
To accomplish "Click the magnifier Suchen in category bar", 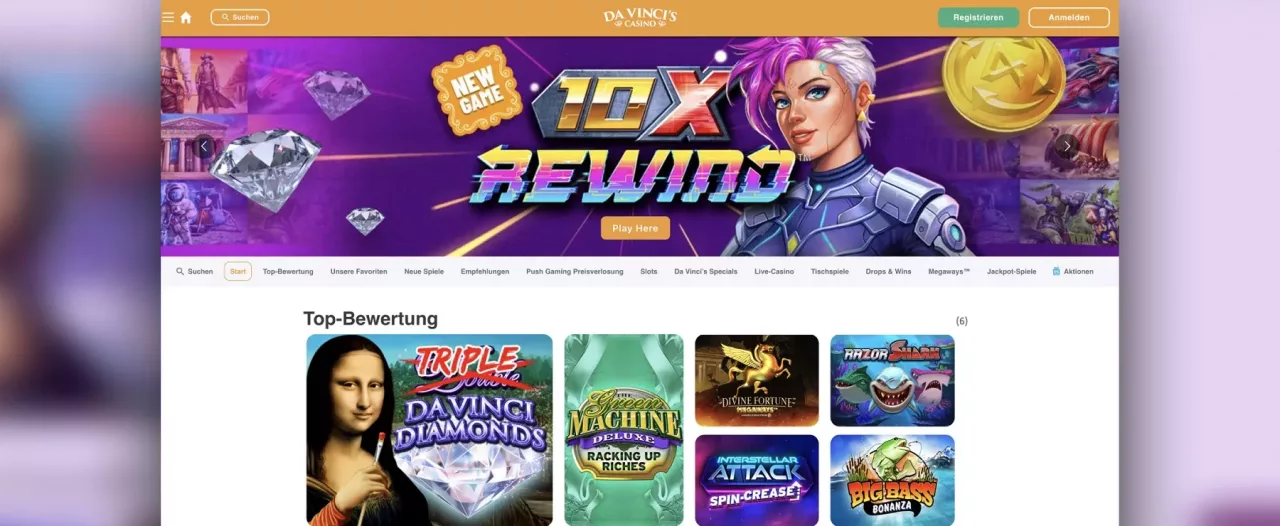I will click(194, 271).
